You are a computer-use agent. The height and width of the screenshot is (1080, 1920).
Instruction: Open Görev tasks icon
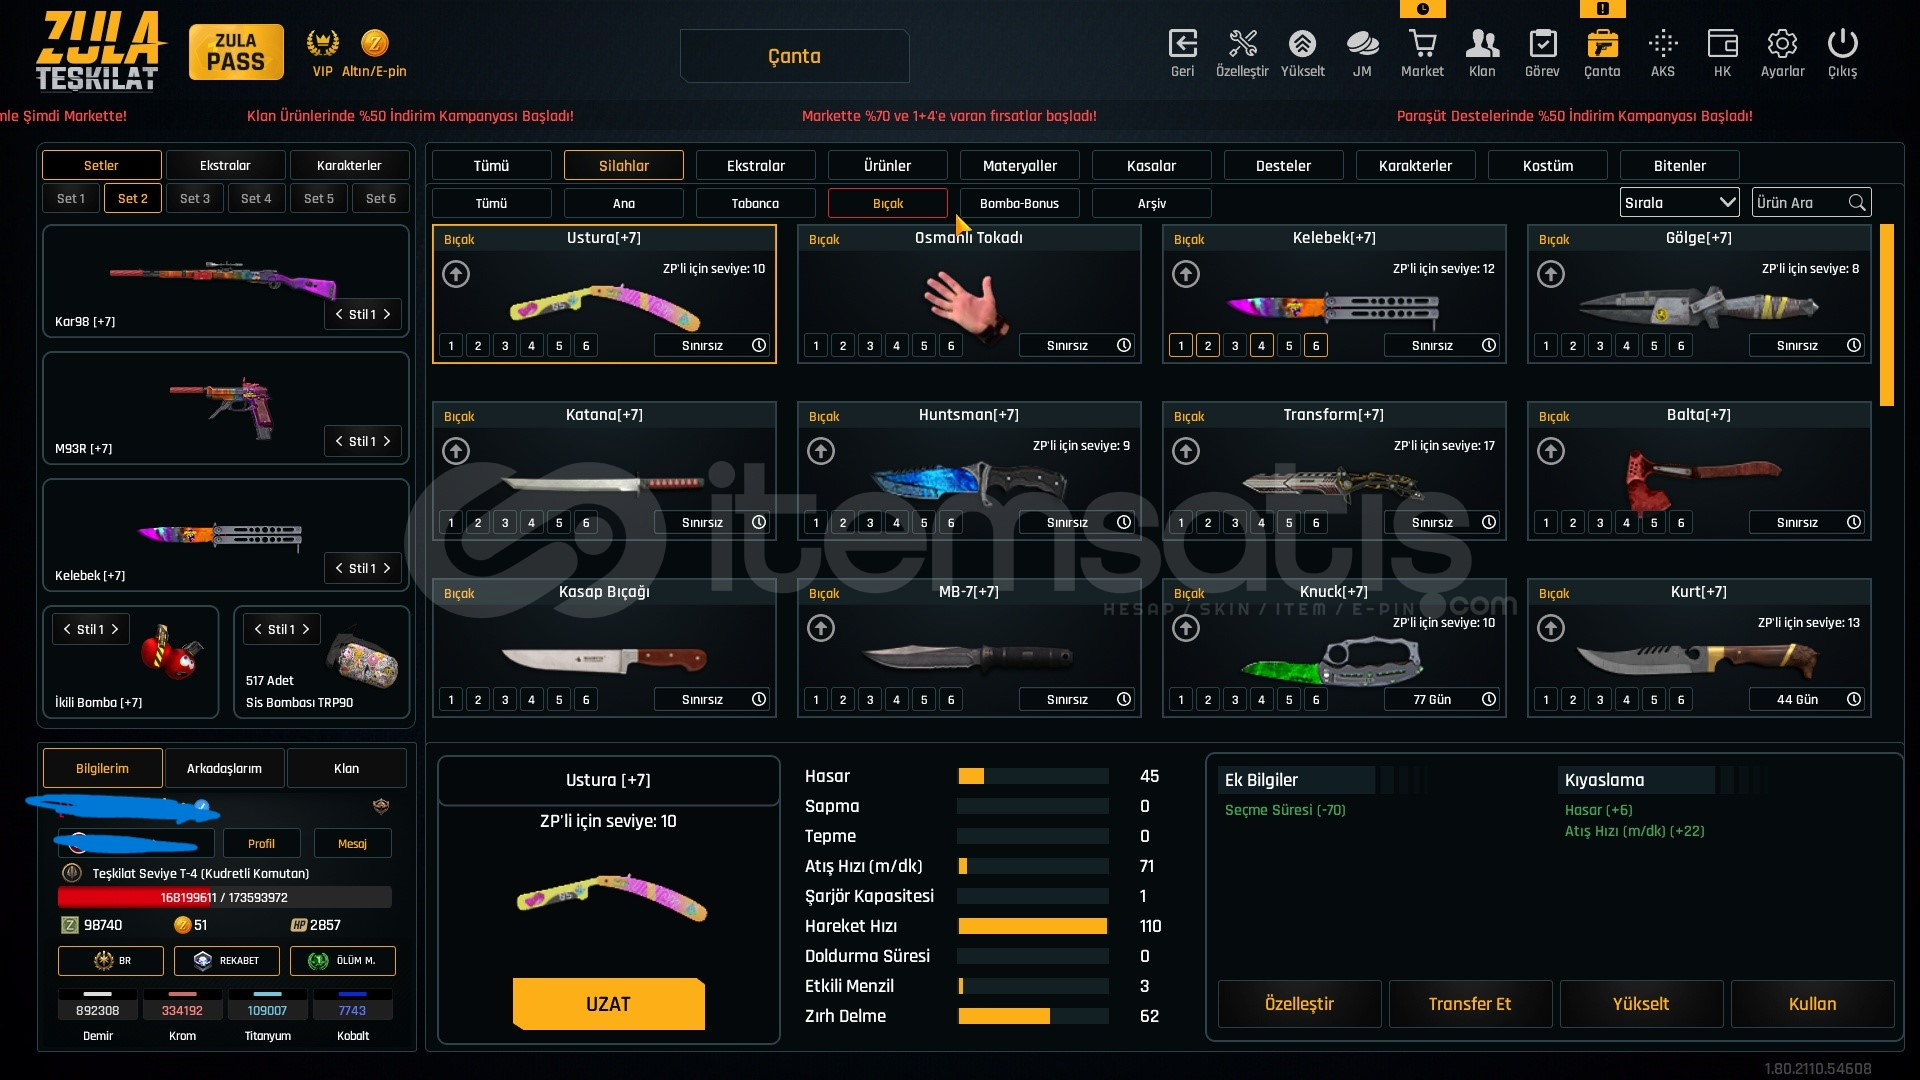(x=1542, y=44)
